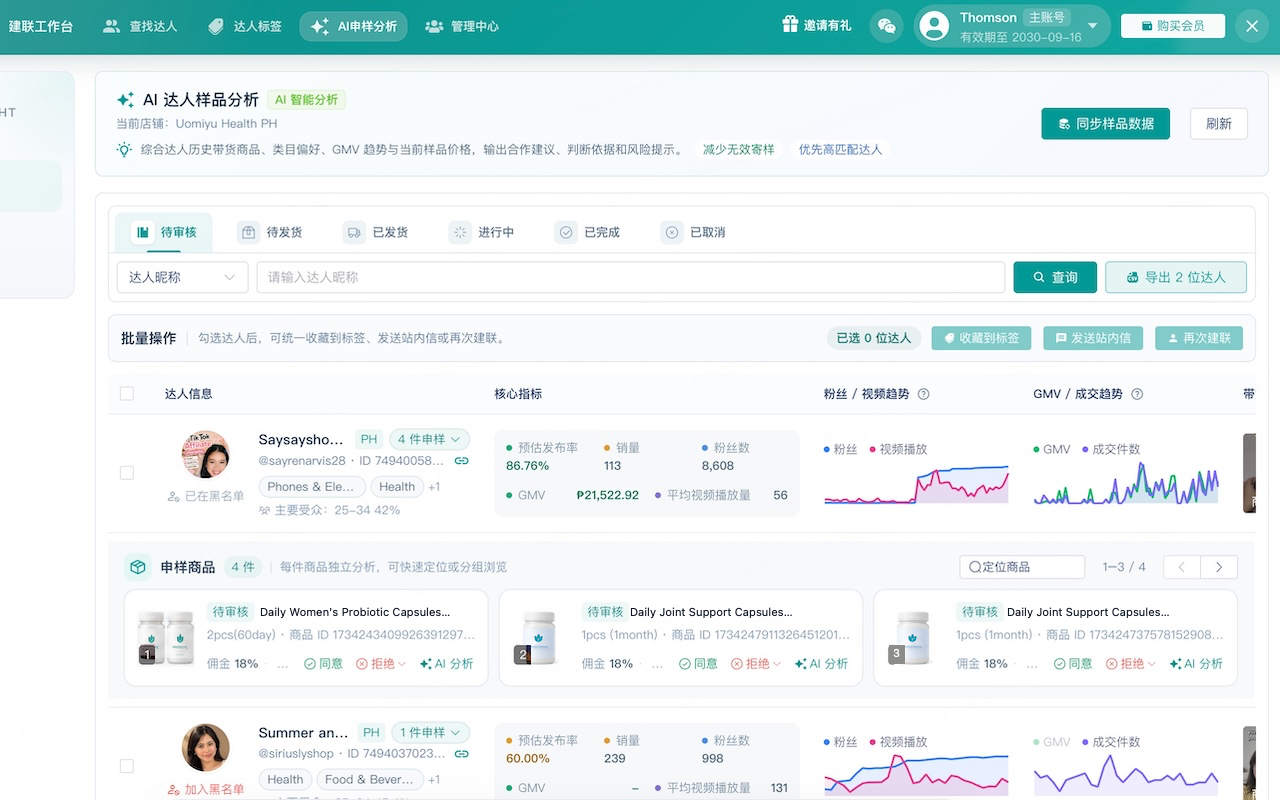Image resolution: width=1280 pixels, height=800 pixels.
Task: Focus the 定位商品 search box
Action: point(1022,567)
